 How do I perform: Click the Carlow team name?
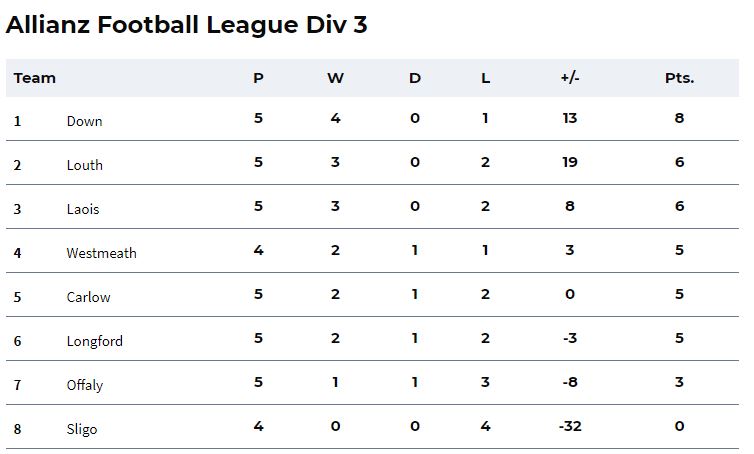click(x=88, y=297)
